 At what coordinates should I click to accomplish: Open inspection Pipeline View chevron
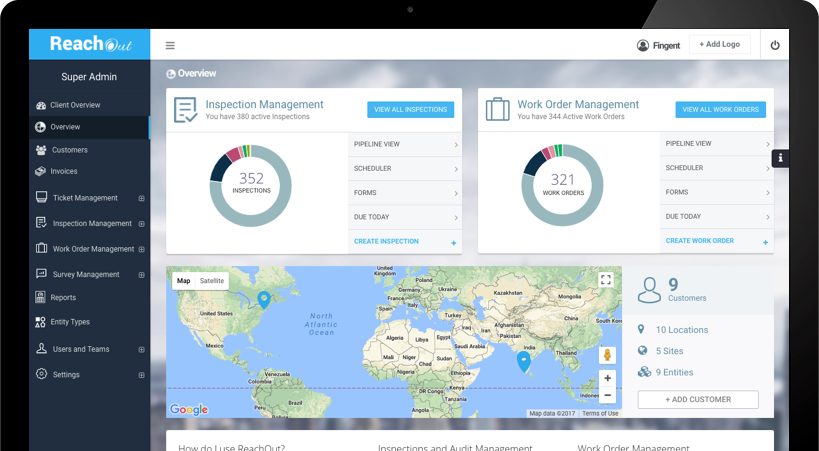456,145
